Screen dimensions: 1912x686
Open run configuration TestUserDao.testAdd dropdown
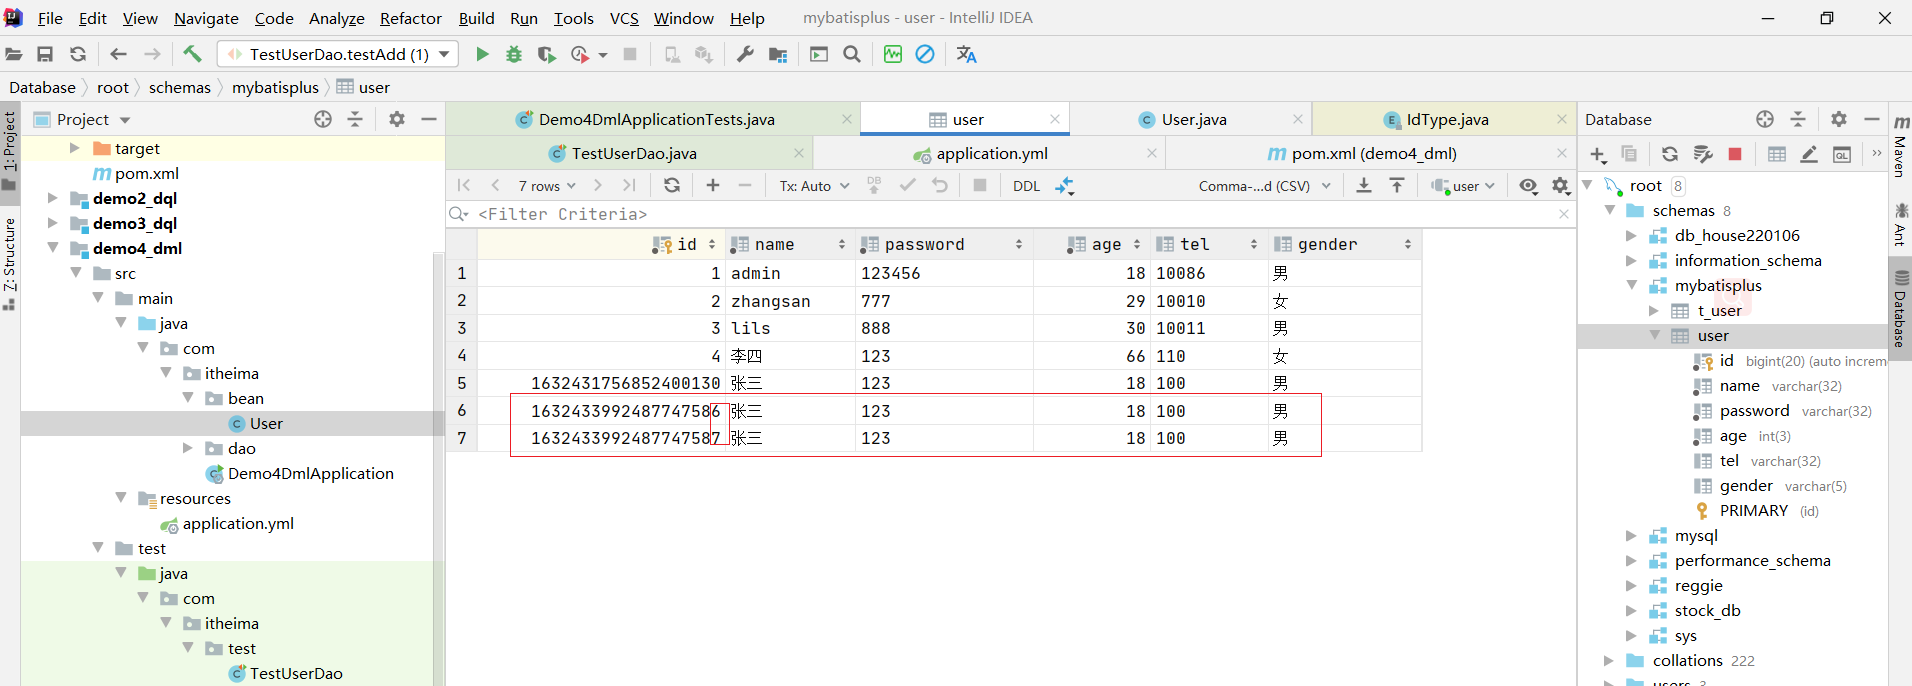(x=338, y=54)
